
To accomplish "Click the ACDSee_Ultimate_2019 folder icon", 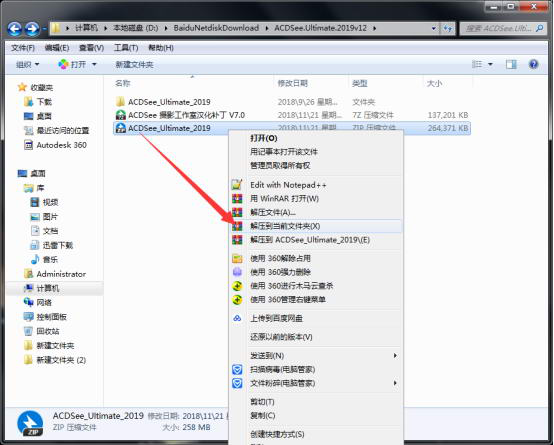I will coord(120,102).
